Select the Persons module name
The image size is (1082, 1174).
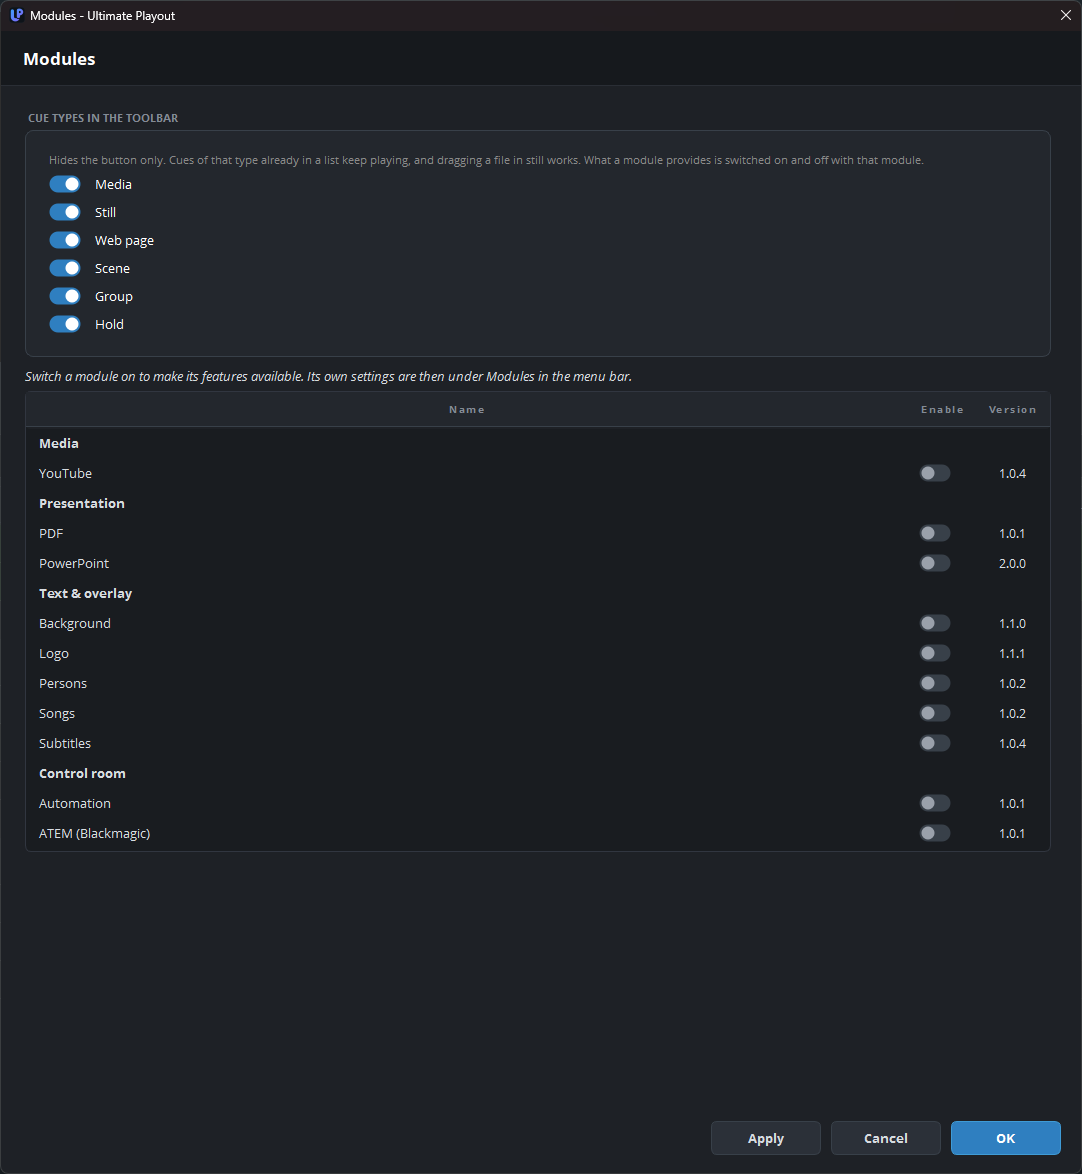tap(63, 683)
